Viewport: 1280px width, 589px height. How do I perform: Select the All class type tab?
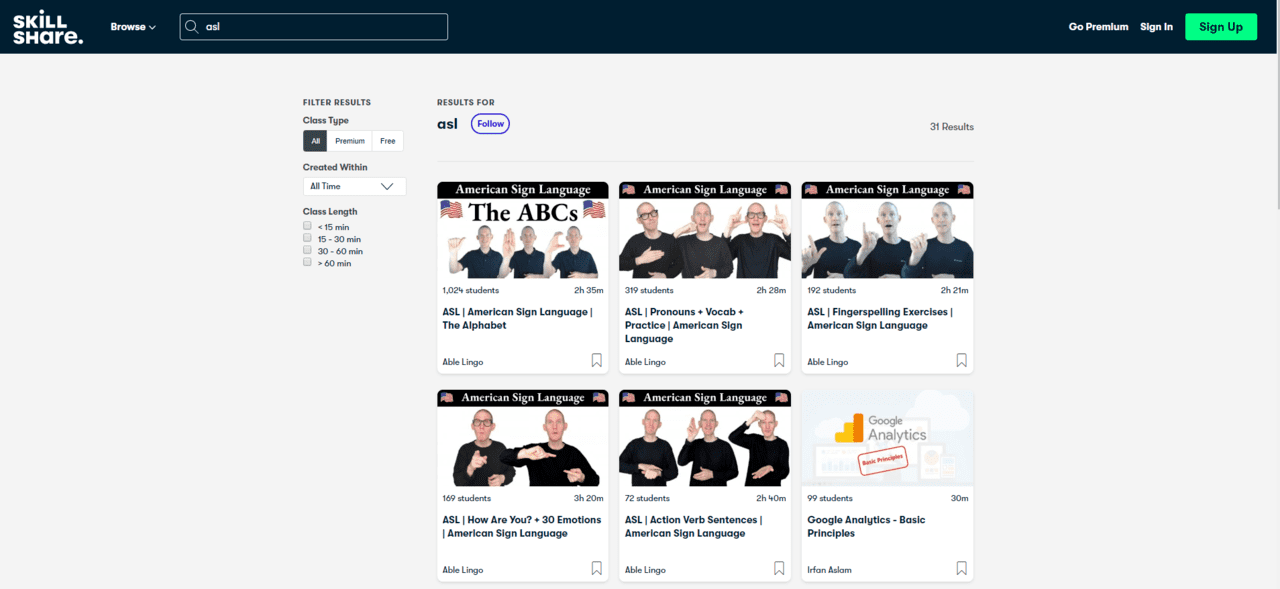tap(315, 141)
